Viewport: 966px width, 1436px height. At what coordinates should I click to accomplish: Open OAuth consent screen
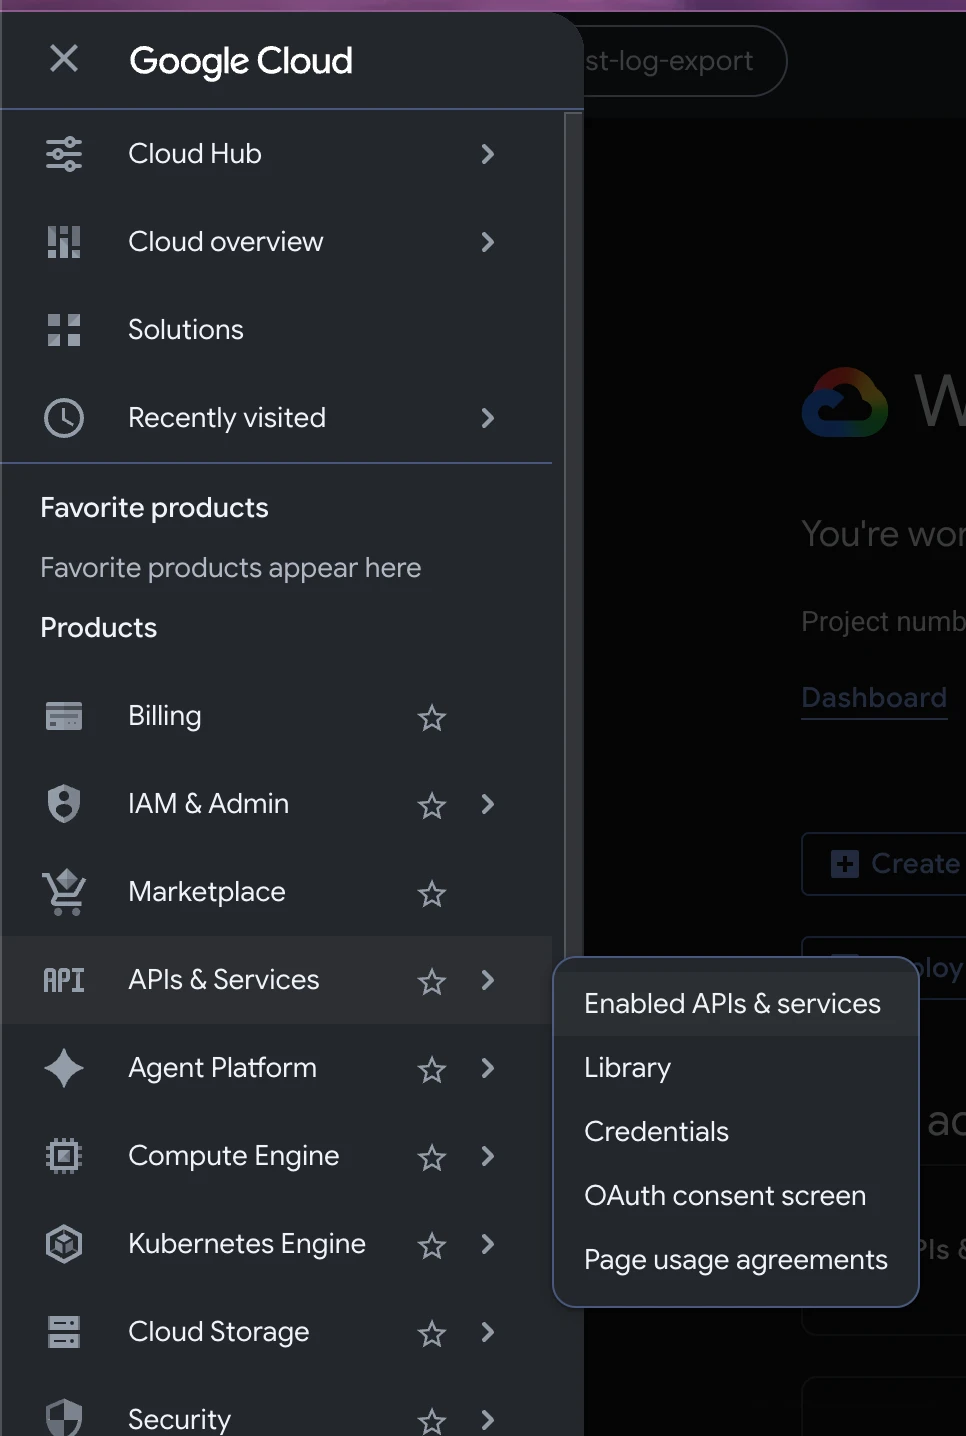click(x=736, y=1196)
